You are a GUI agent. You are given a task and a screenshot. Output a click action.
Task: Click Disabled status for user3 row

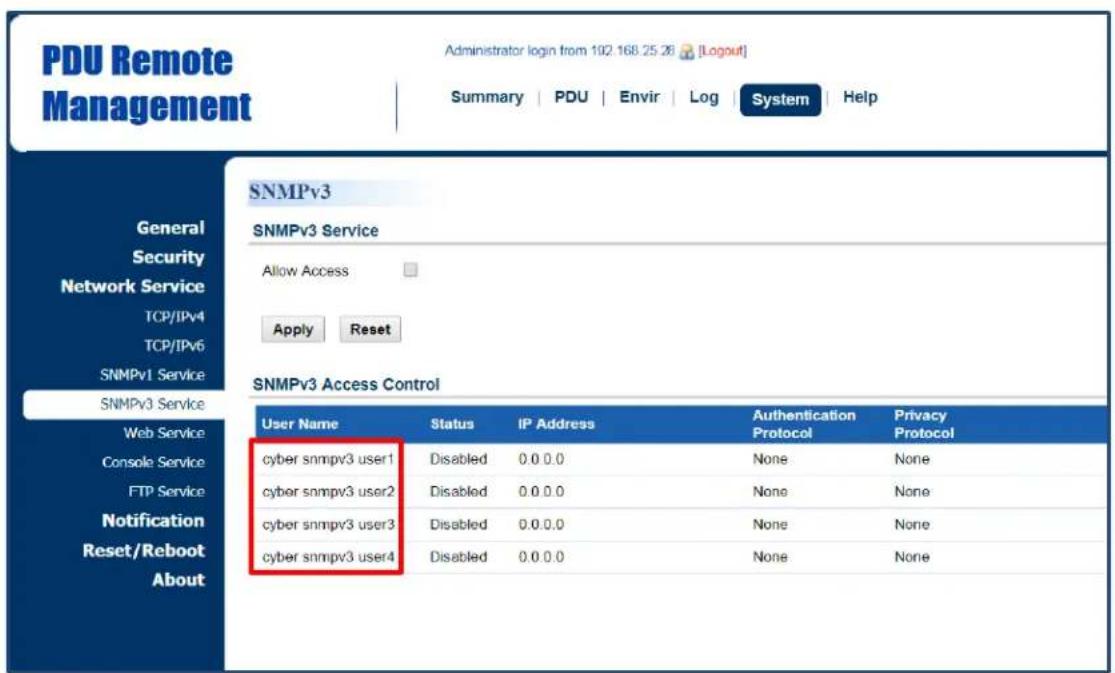pos(458,524)
